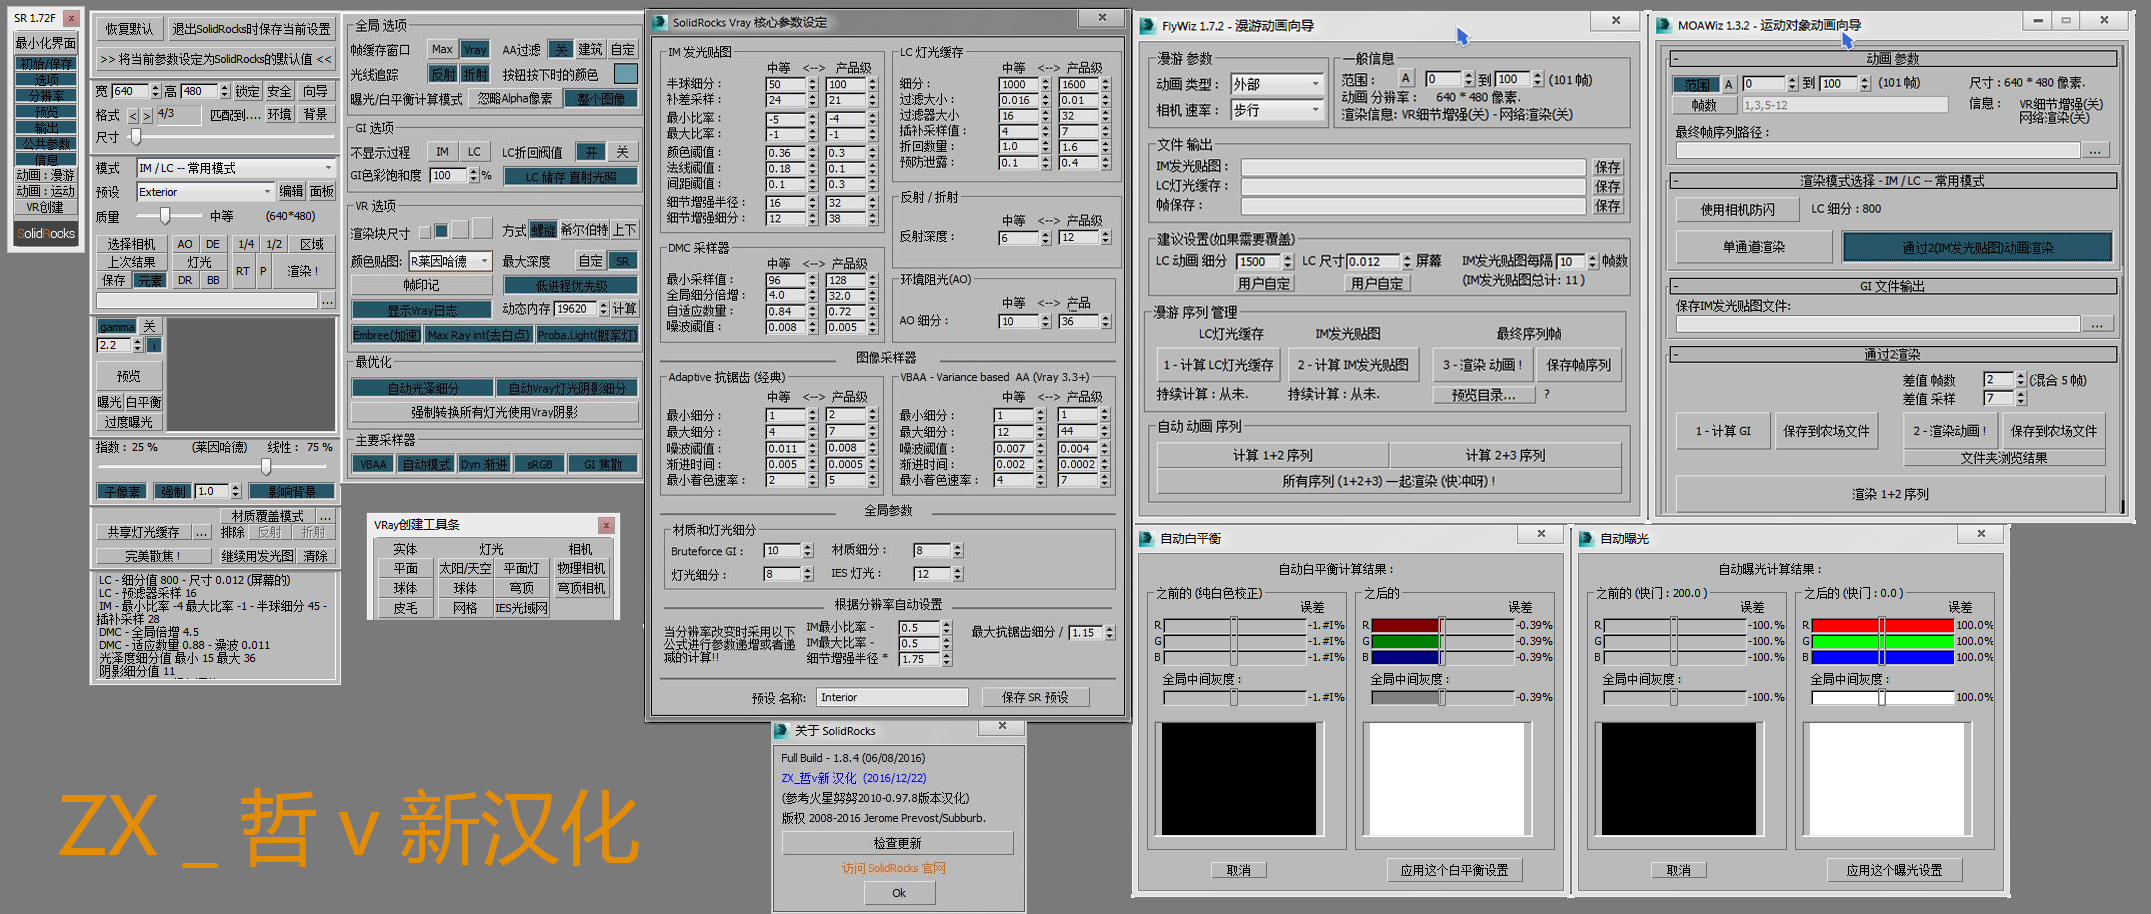The image size is (2151, 914).
Task: Click the small i button beside gamma value
Action: point(154,345)
